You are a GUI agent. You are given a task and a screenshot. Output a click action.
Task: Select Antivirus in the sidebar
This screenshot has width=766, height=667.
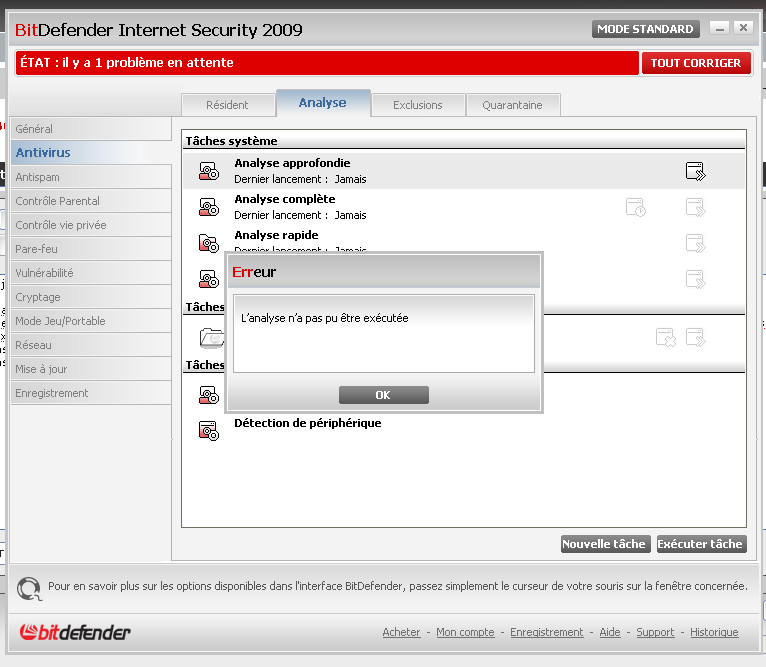[91, 152]
